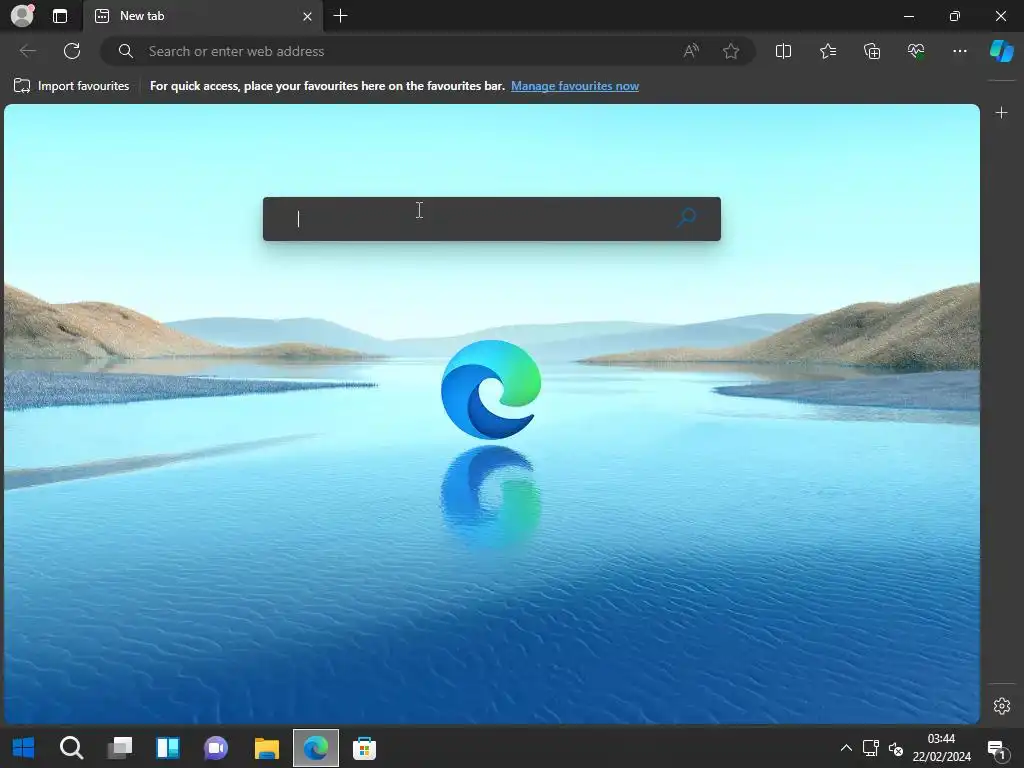Open Task View on taskbar
This screenshot has height=768, width=1024.
(x=120, y=748)
